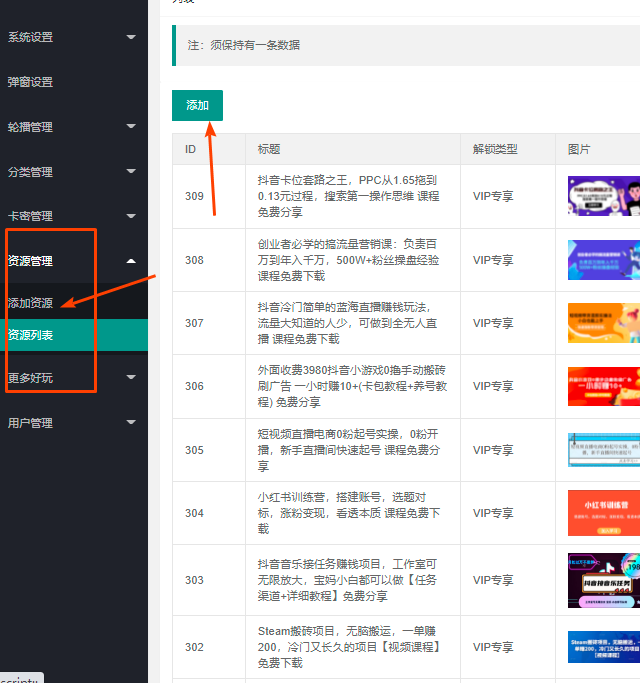Click VIP专享 cell in row 308

pos(493,260)
